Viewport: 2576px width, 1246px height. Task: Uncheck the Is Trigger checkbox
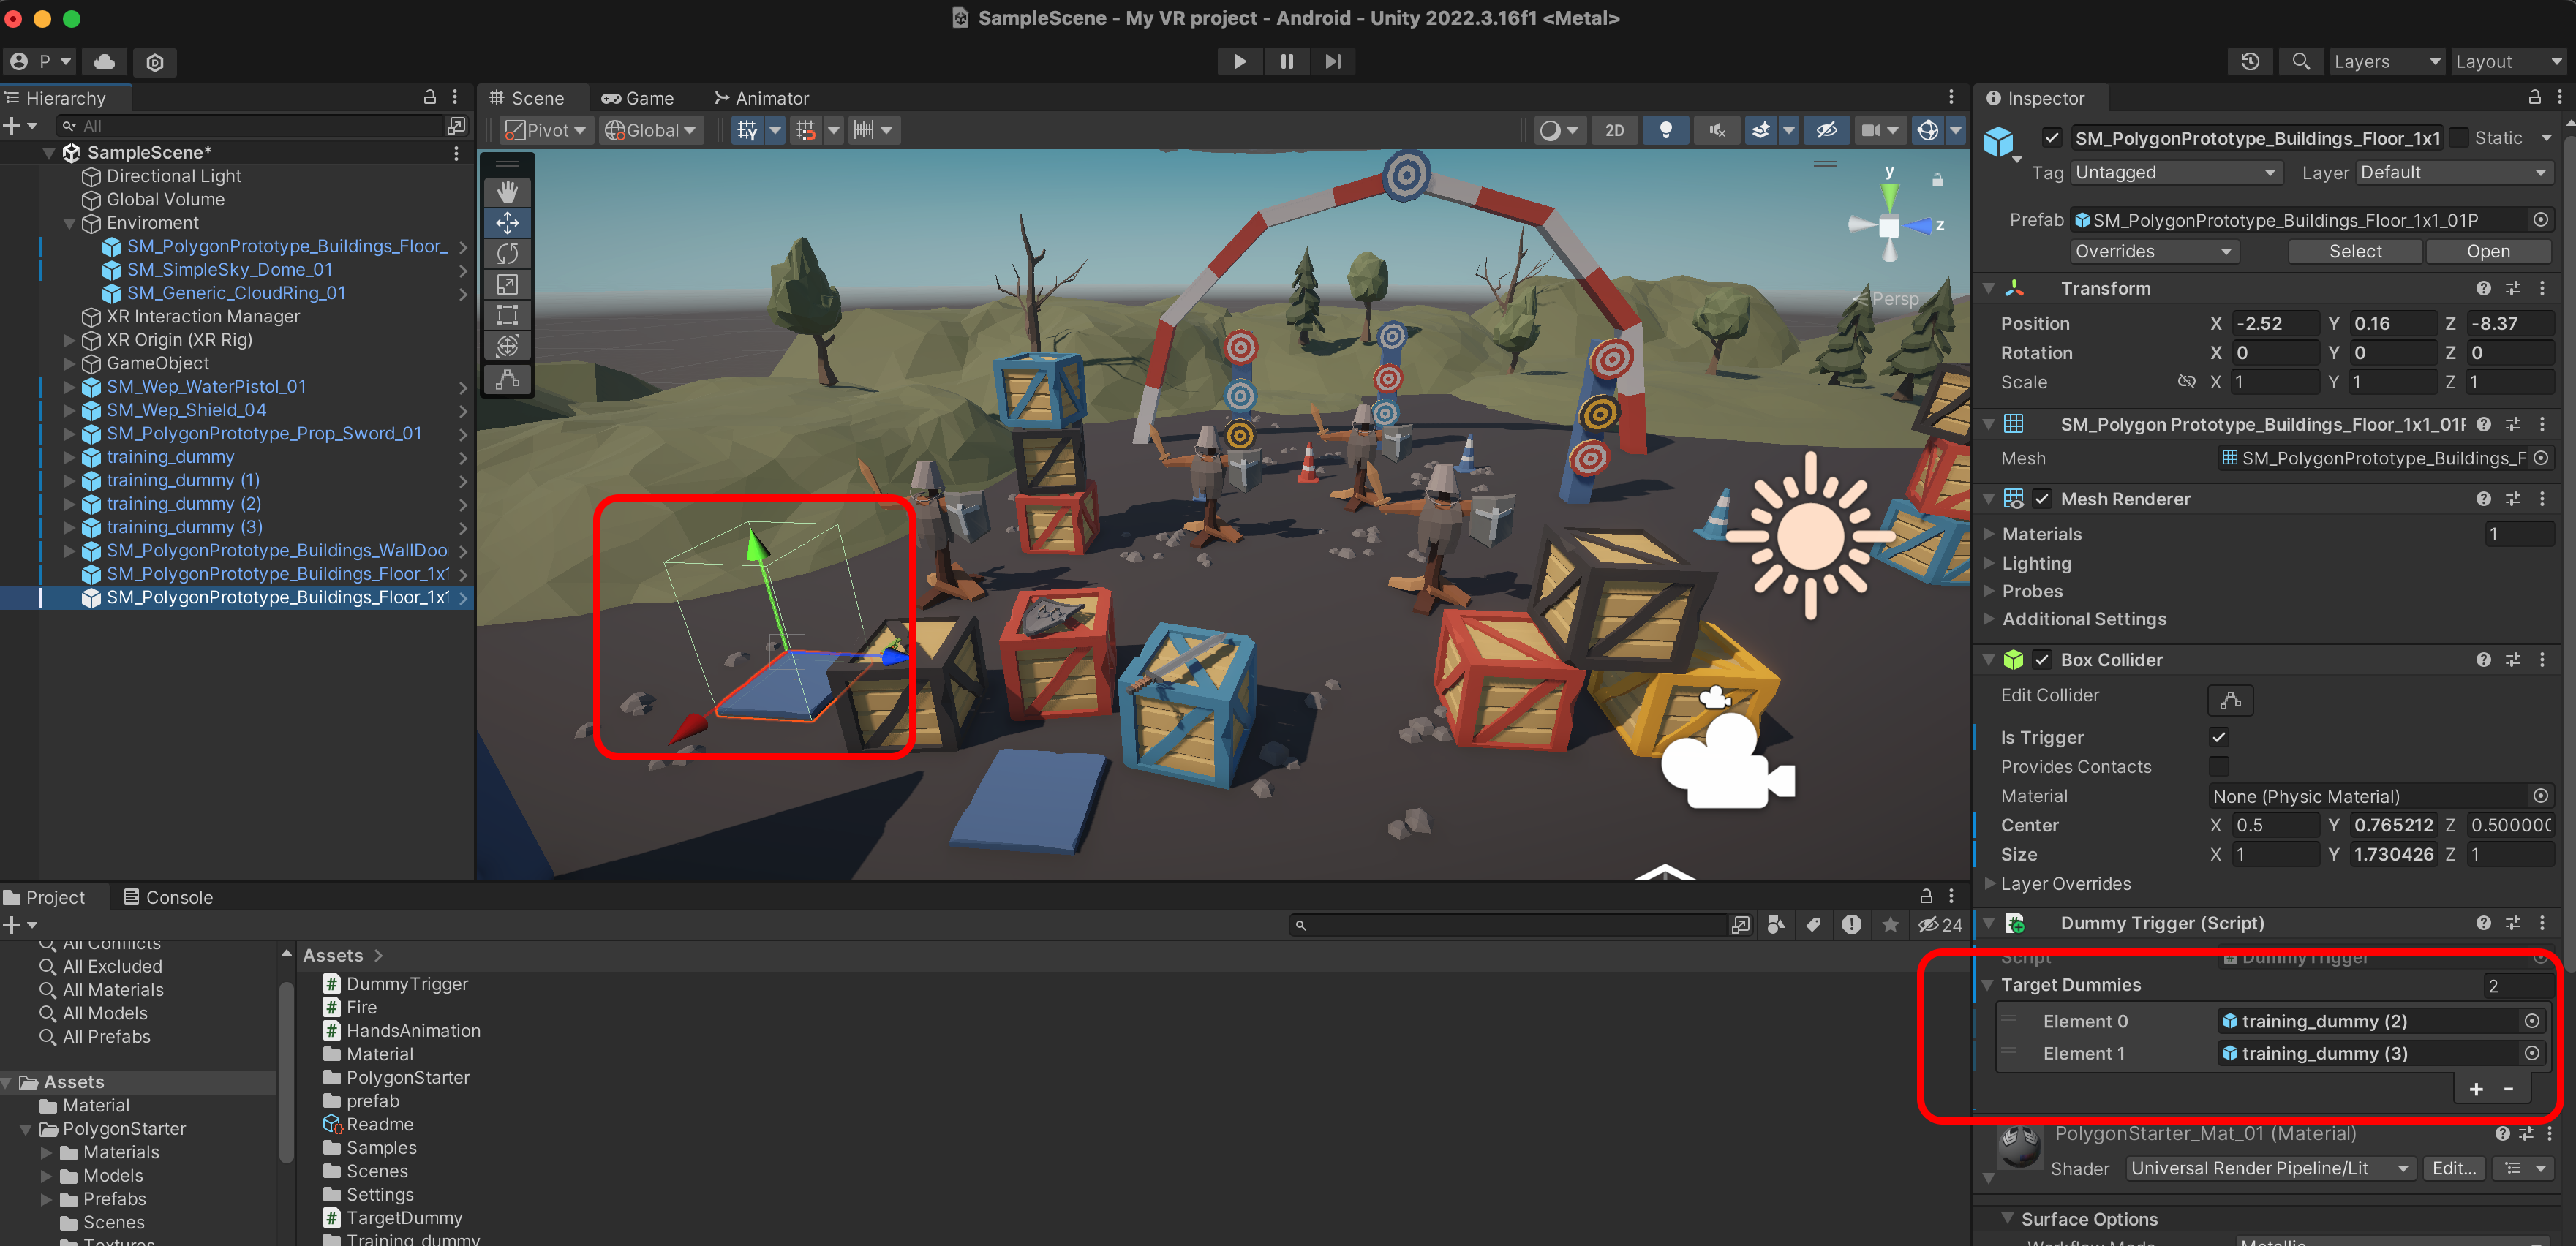coord(2218,737)
